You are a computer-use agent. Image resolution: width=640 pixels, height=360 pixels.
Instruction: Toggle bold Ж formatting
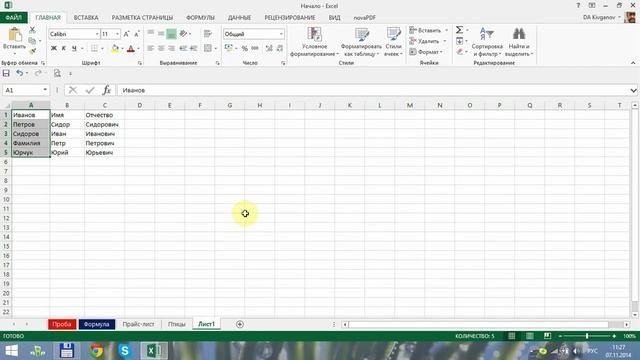pos(53,49)
